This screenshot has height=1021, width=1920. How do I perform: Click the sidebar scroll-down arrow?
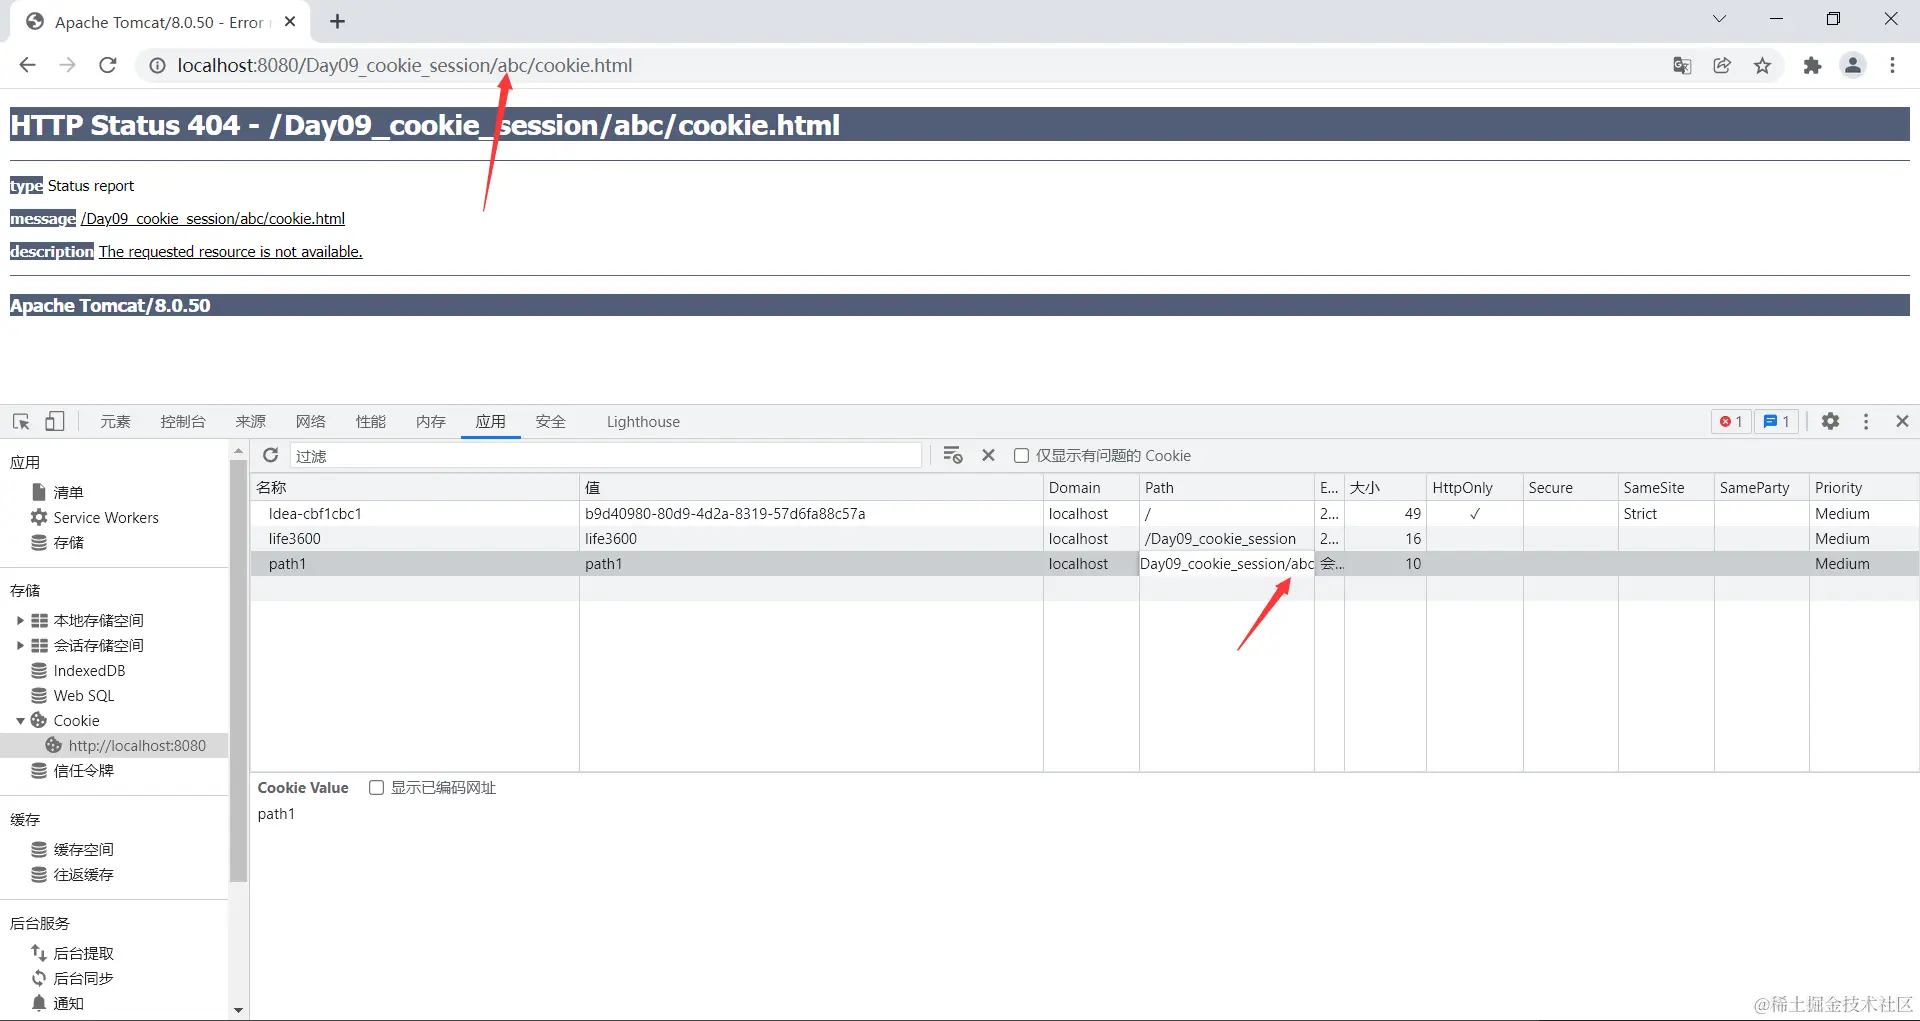(x=238, y=1010)
